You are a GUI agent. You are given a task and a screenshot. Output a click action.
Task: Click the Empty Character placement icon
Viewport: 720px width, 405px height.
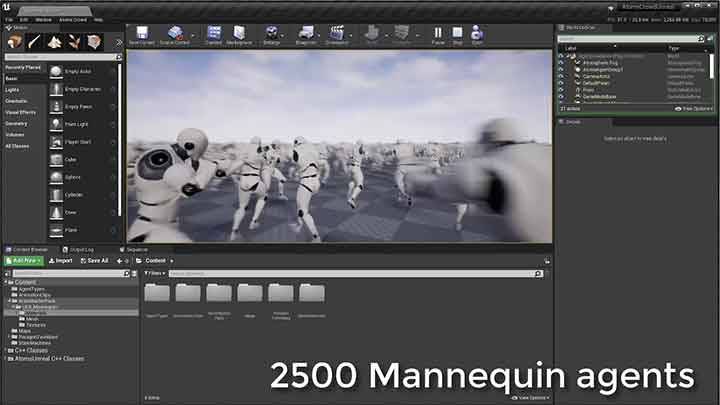tap(56, 89)
